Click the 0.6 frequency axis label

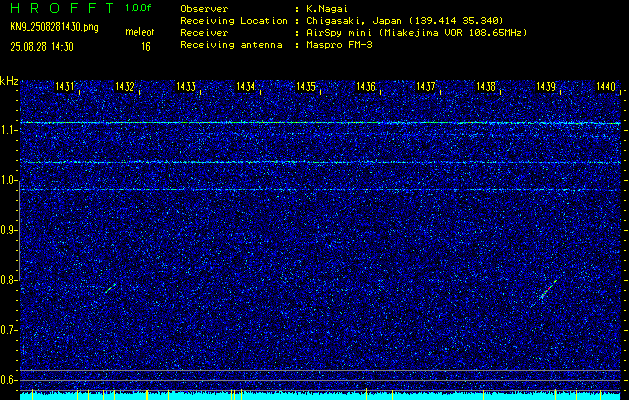[8, 380]
